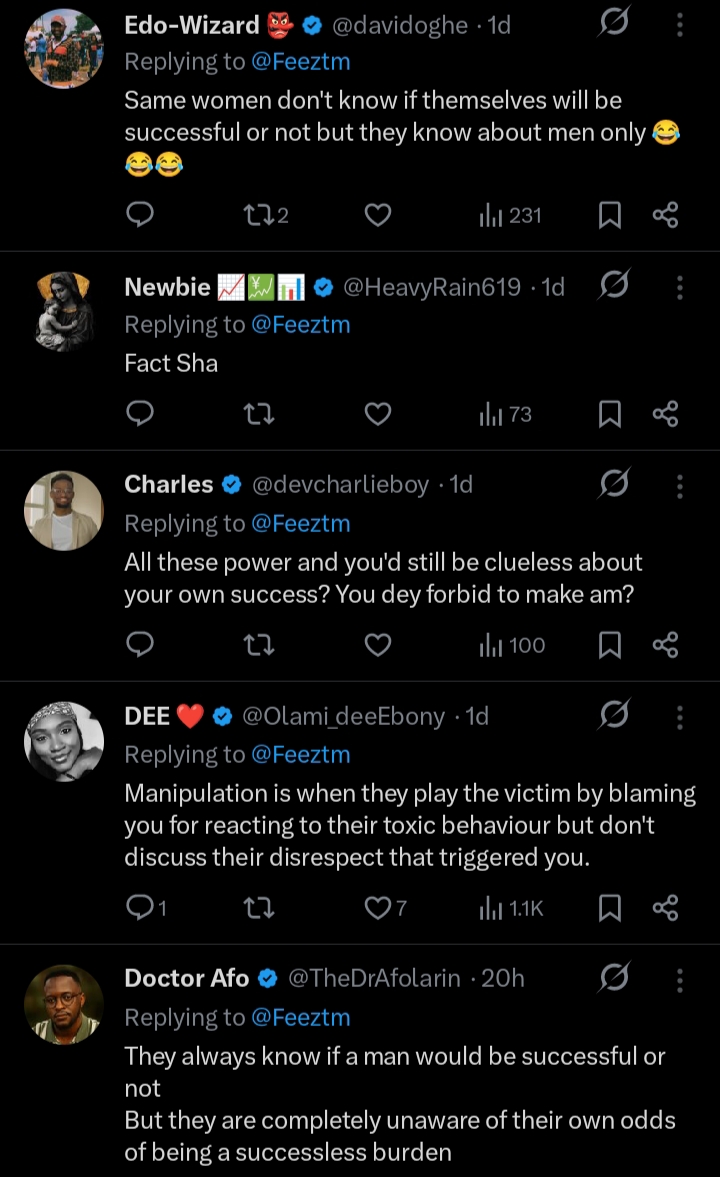
Task: Like Newbie's "Fact Sha" reply
Action: point(377,414)
